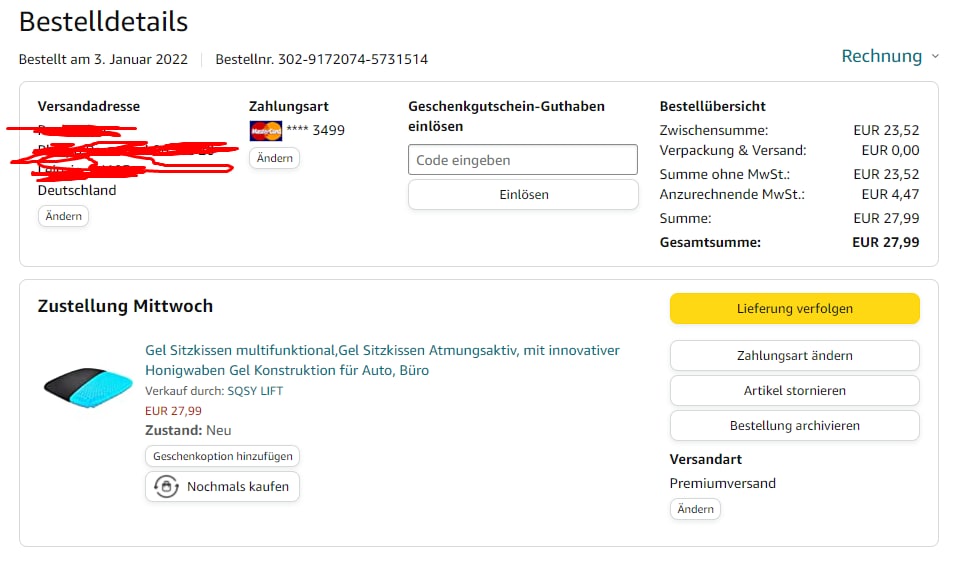Click the Gesamtsumme EUR 27,99 amount

point(885,242)
